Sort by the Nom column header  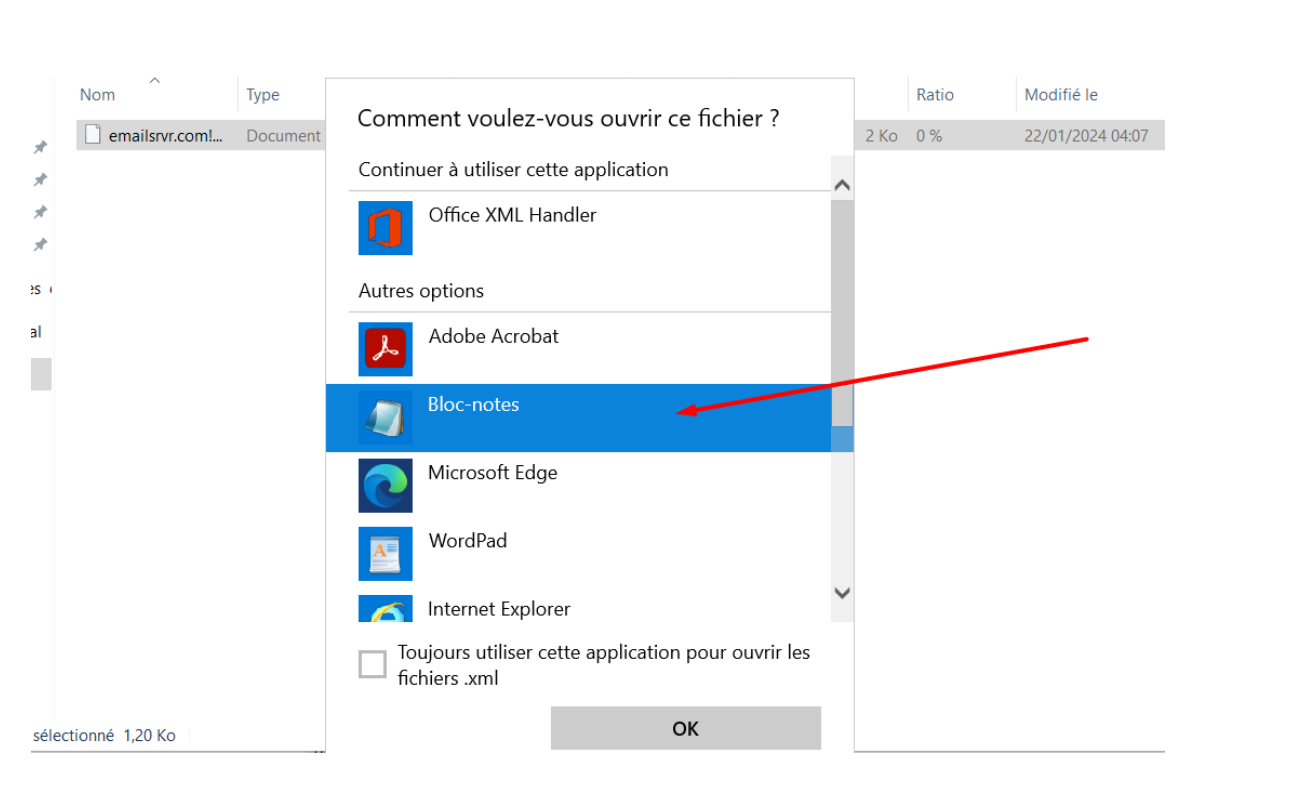(x=97, y=95)
